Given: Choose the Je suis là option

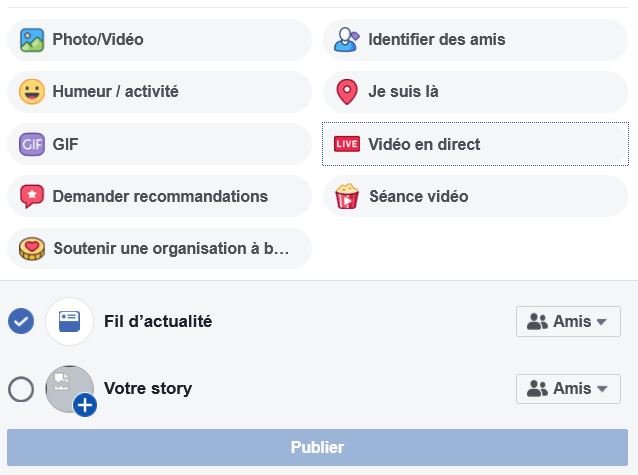Looking at the screenshot, I should pos(475,92).
